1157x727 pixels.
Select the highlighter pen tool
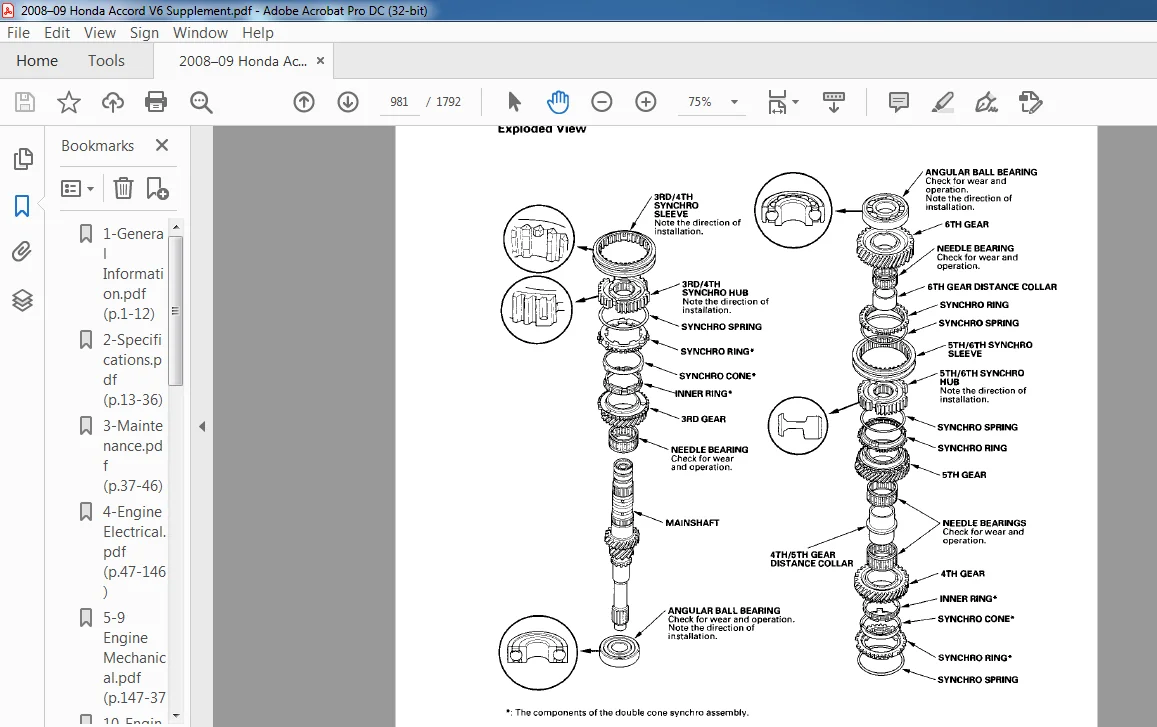tap(942, 102)
